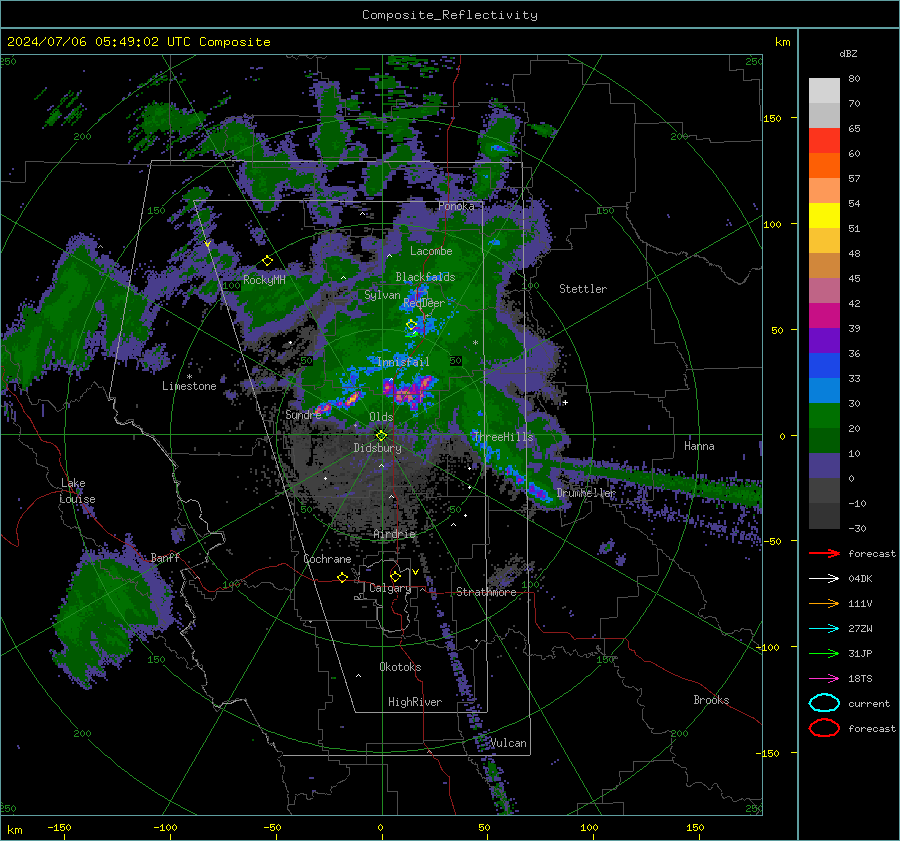Click the white plus marker west of Hanna
The height and width of the screenshot is (841, 900).
(x=565, y=402)
